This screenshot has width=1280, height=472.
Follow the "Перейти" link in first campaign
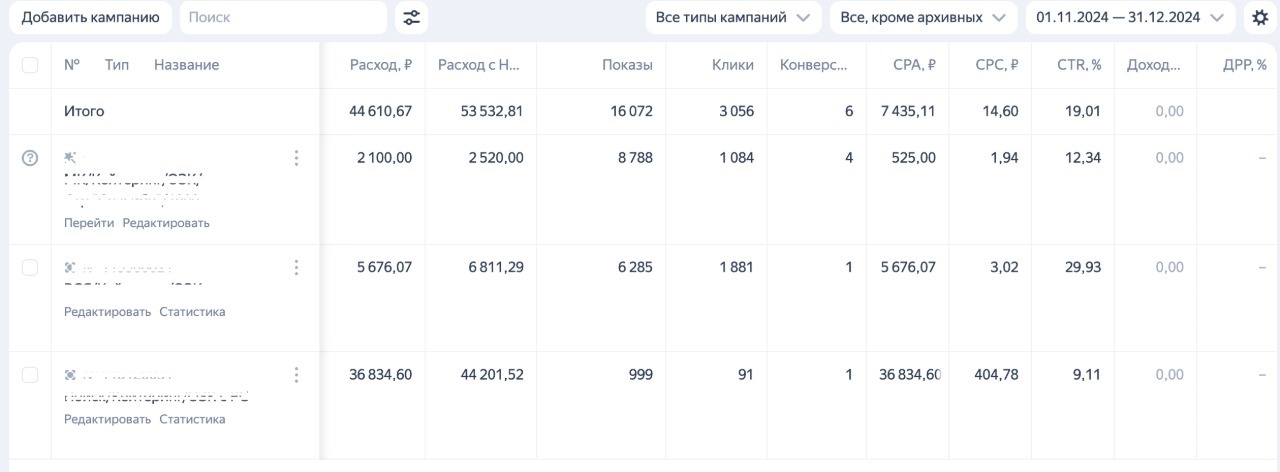89,223
